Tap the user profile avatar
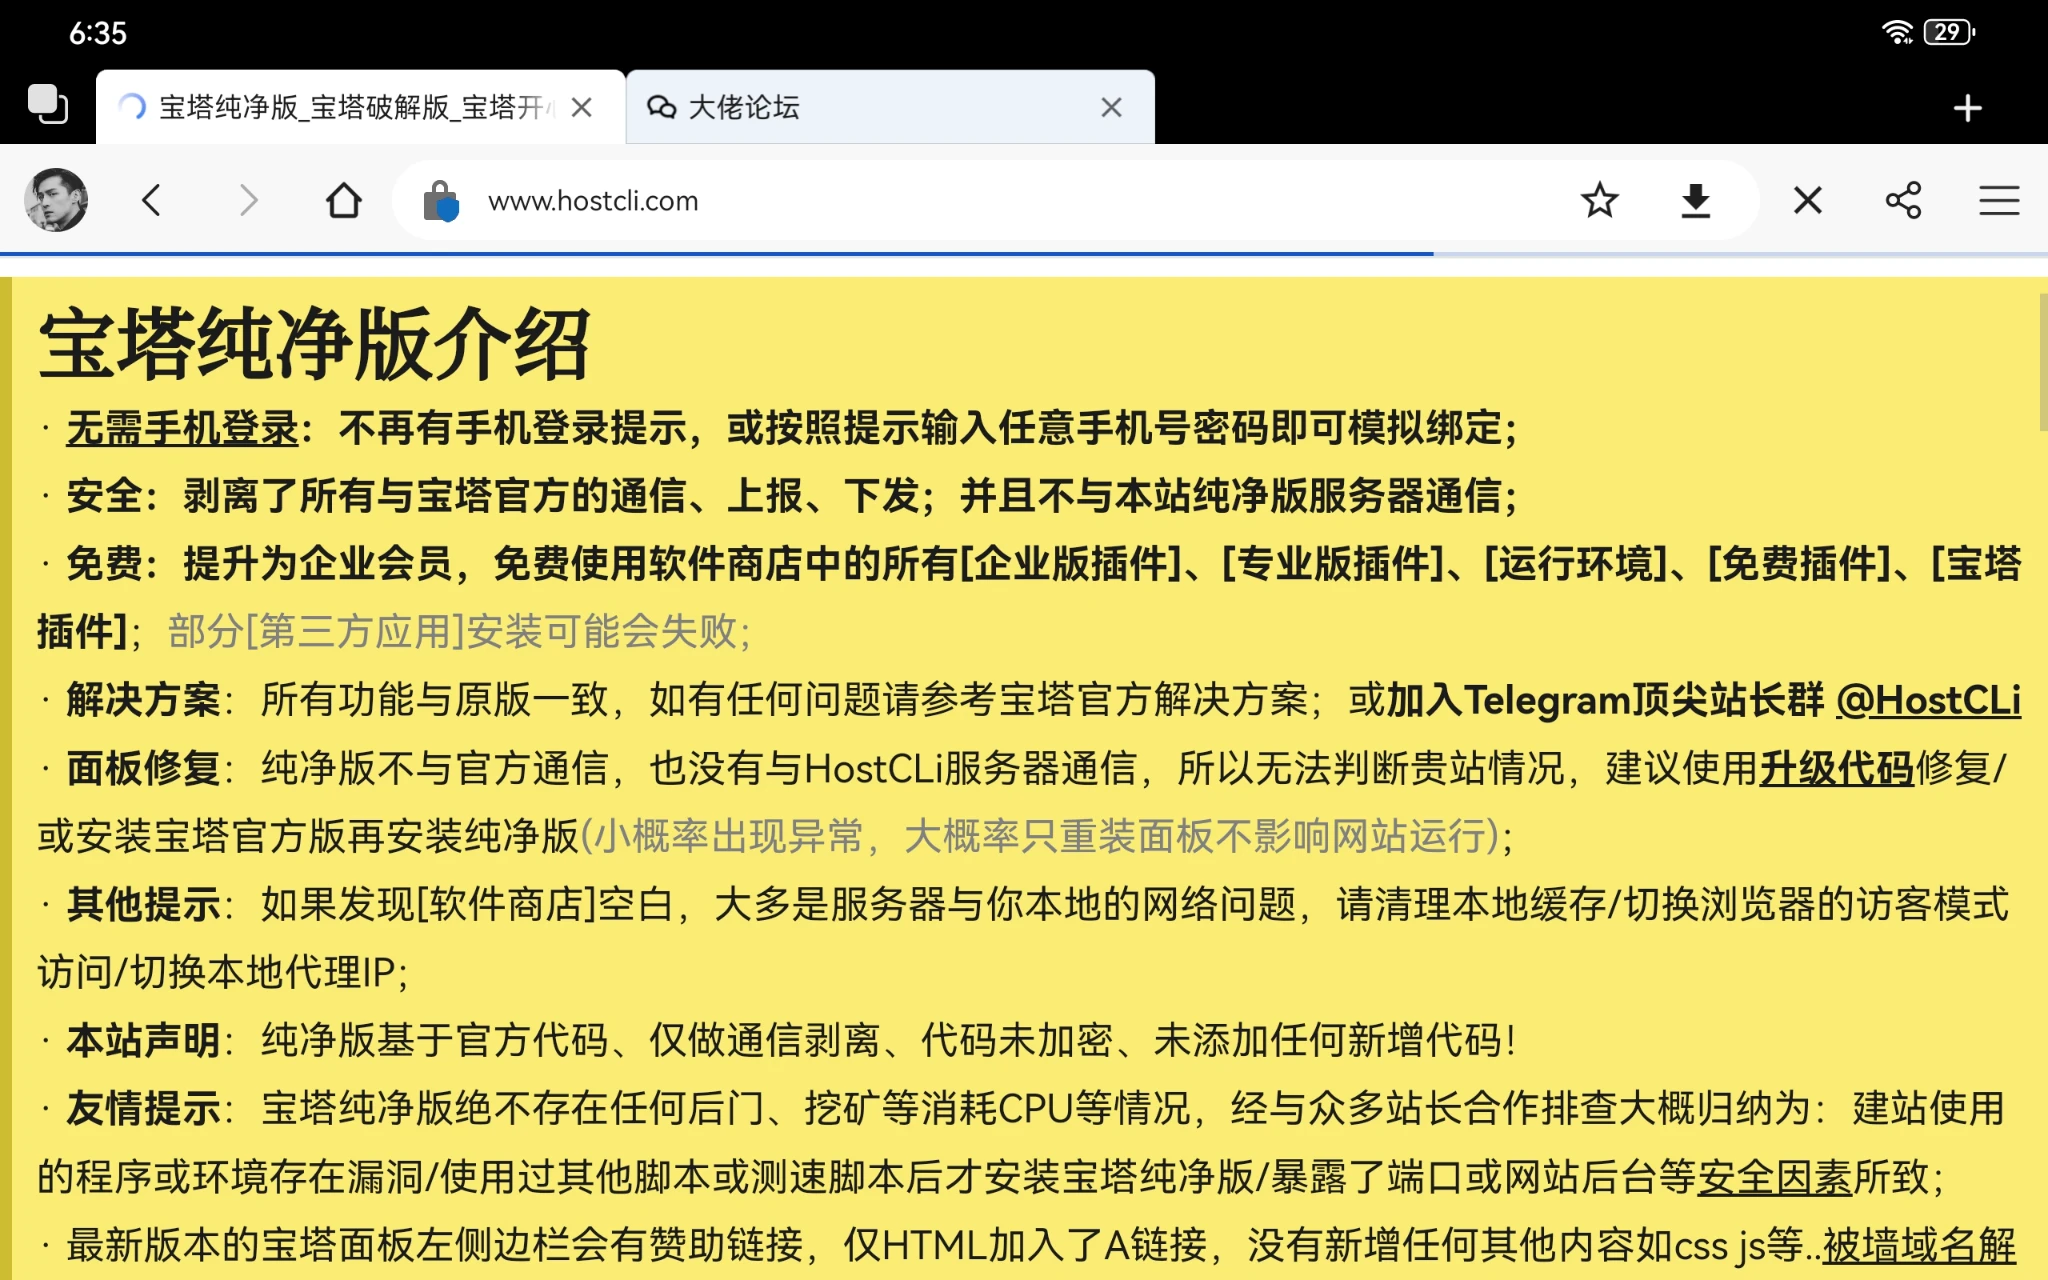The height and width of the screenshot is (1280, 2048). 56,200
